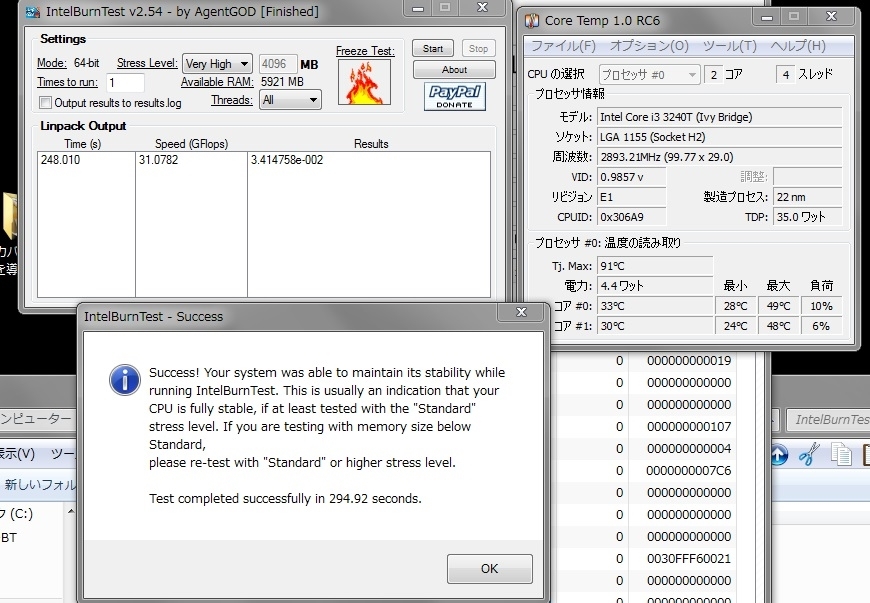Click the scroll-up arrow in Explorer folder pane
This screenshot has height=603, width=870.
(x=70, y=511)
